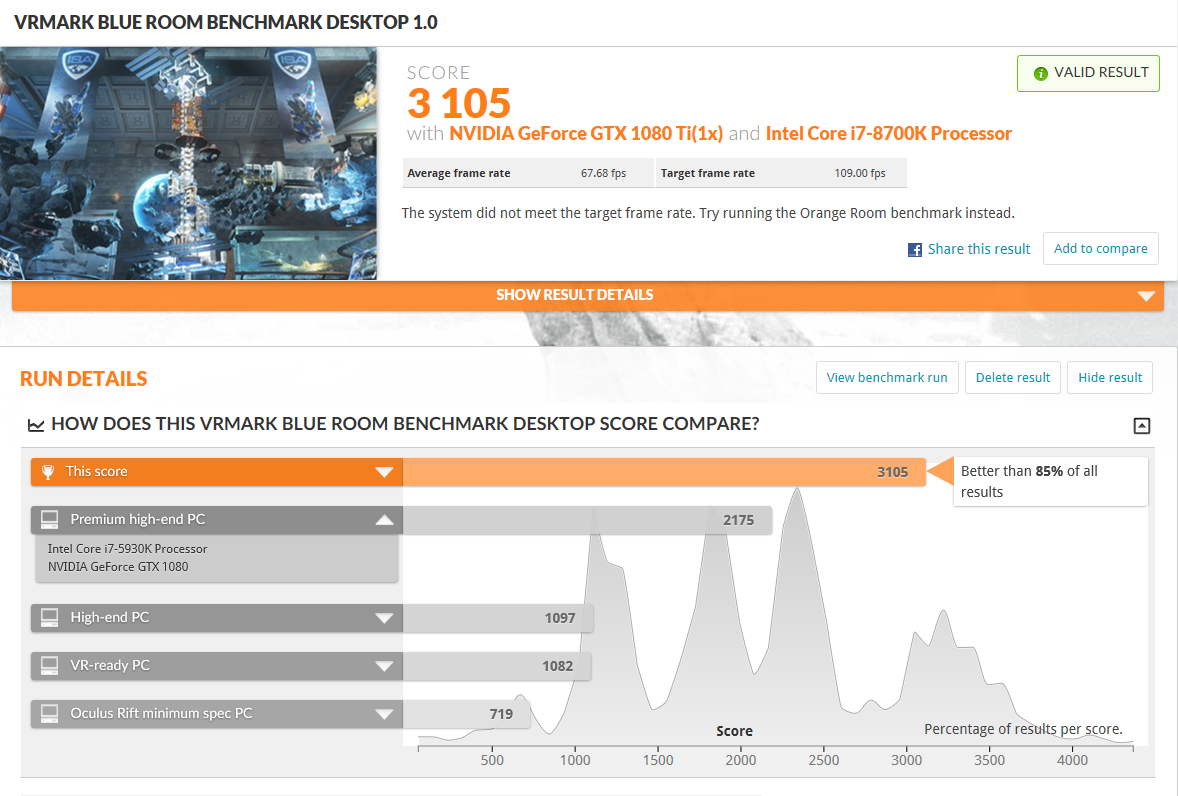The height and width of the screenshot is (796, 1178).
Task: Open View benchmark run
Action: [x=887, y=378]
